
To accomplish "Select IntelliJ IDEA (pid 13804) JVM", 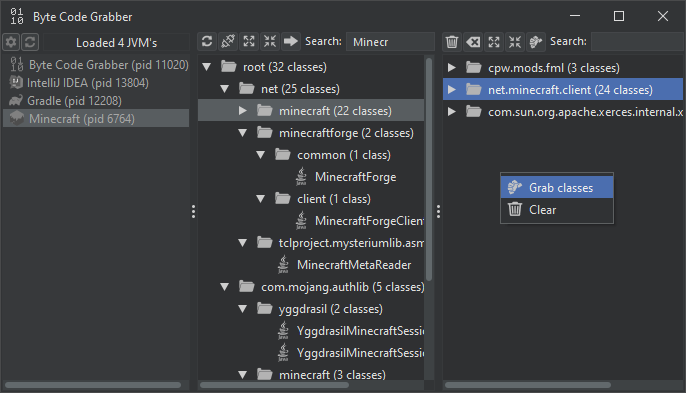I will click(96, 83).
